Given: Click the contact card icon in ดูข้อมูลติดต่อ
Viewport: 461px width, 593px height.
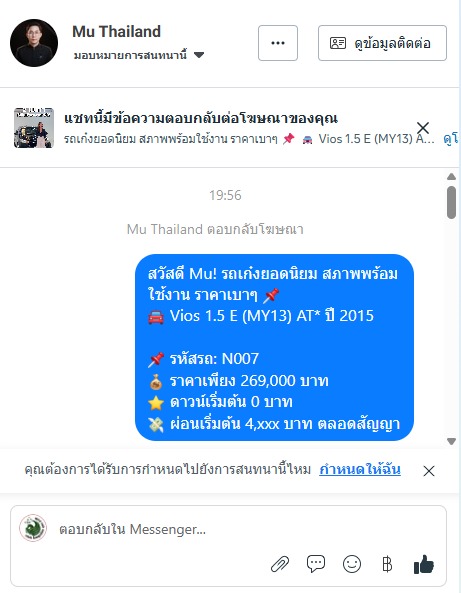Looking at the screenshot, I should click(x=338, y=43).
